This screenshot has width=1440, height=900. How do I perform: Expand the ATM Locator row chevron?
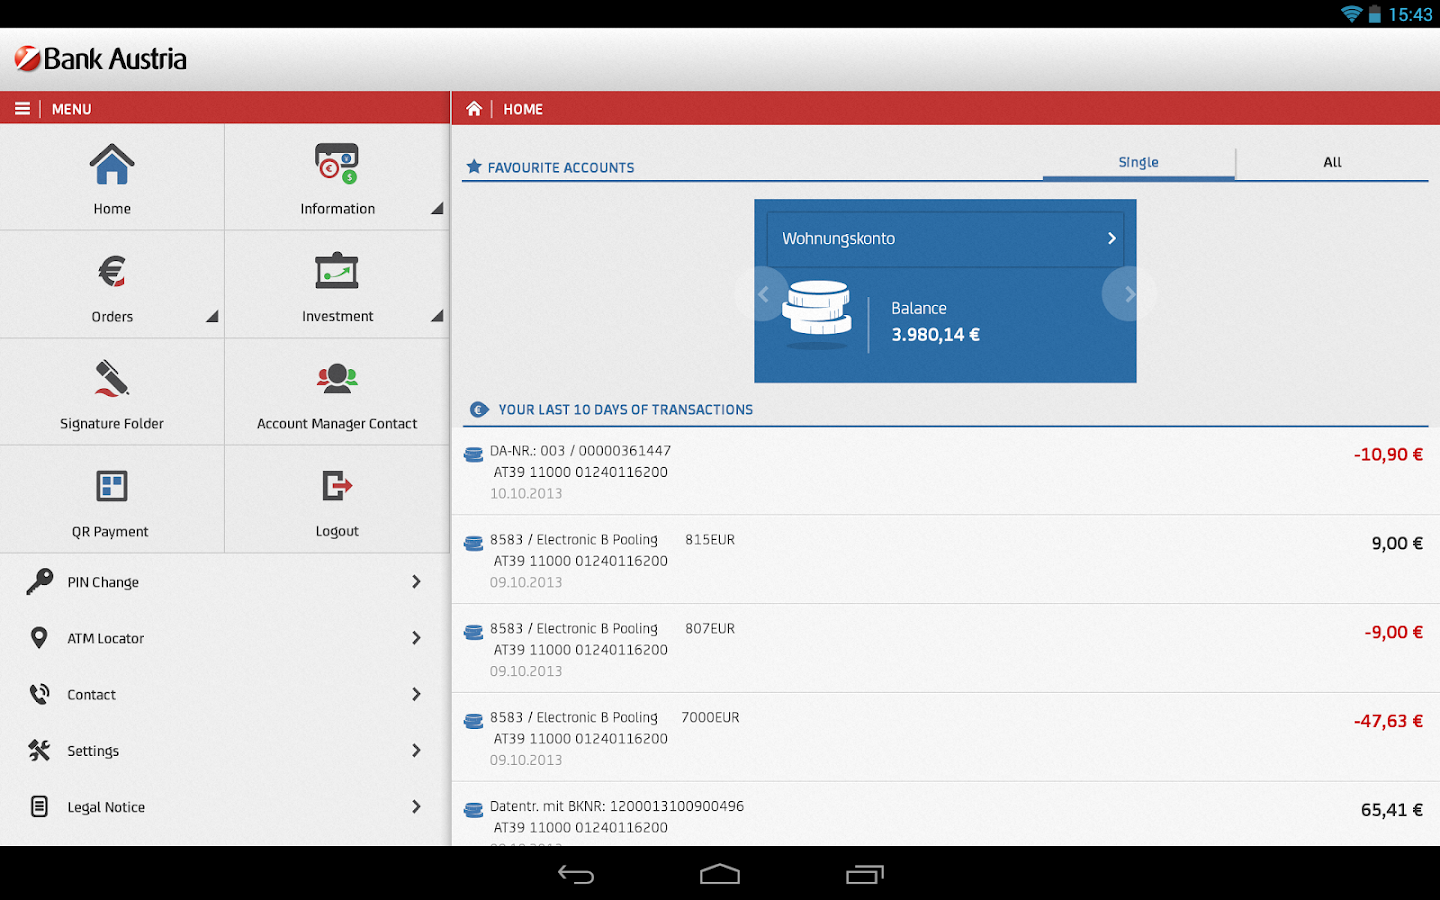(x=416, y=638)
